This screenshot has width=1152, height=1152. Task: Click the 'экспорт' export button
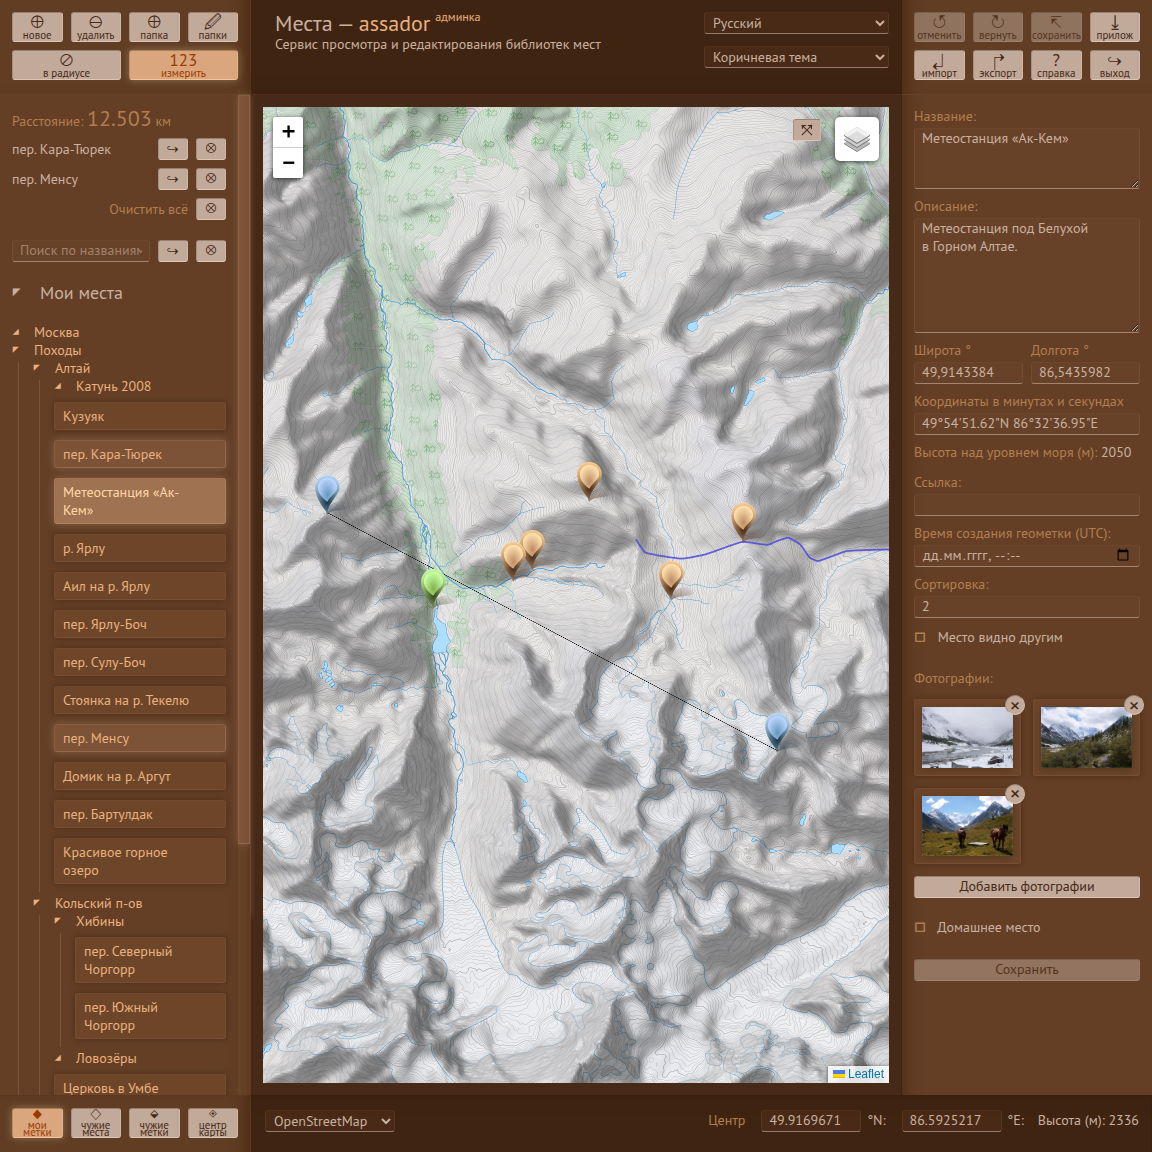[x=998, y=65]
